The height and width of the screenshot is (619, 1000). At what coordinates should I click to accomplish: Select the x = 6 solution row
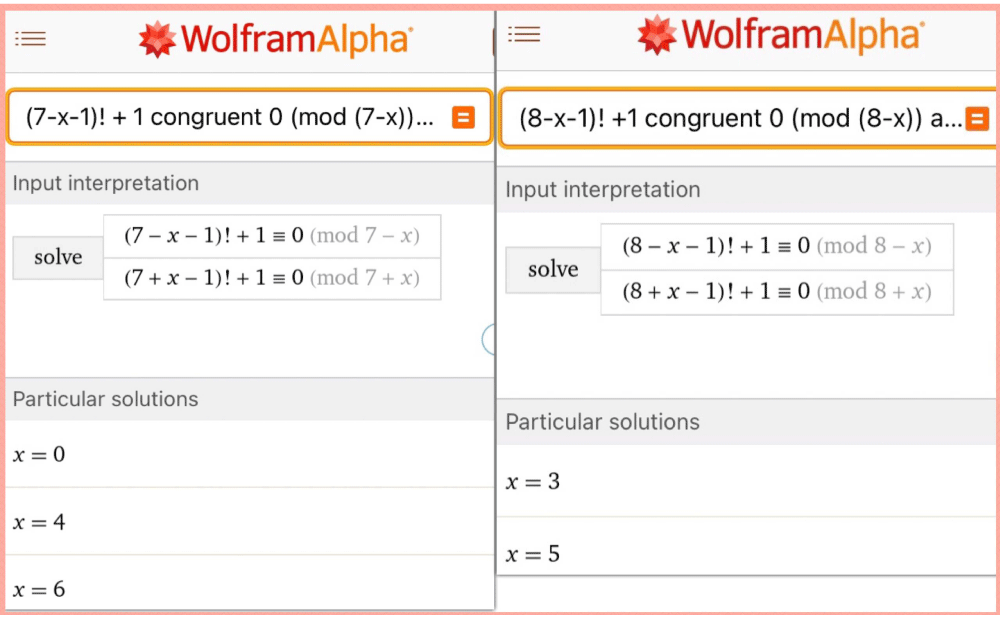pyautogui.click(x=249, y=588)
